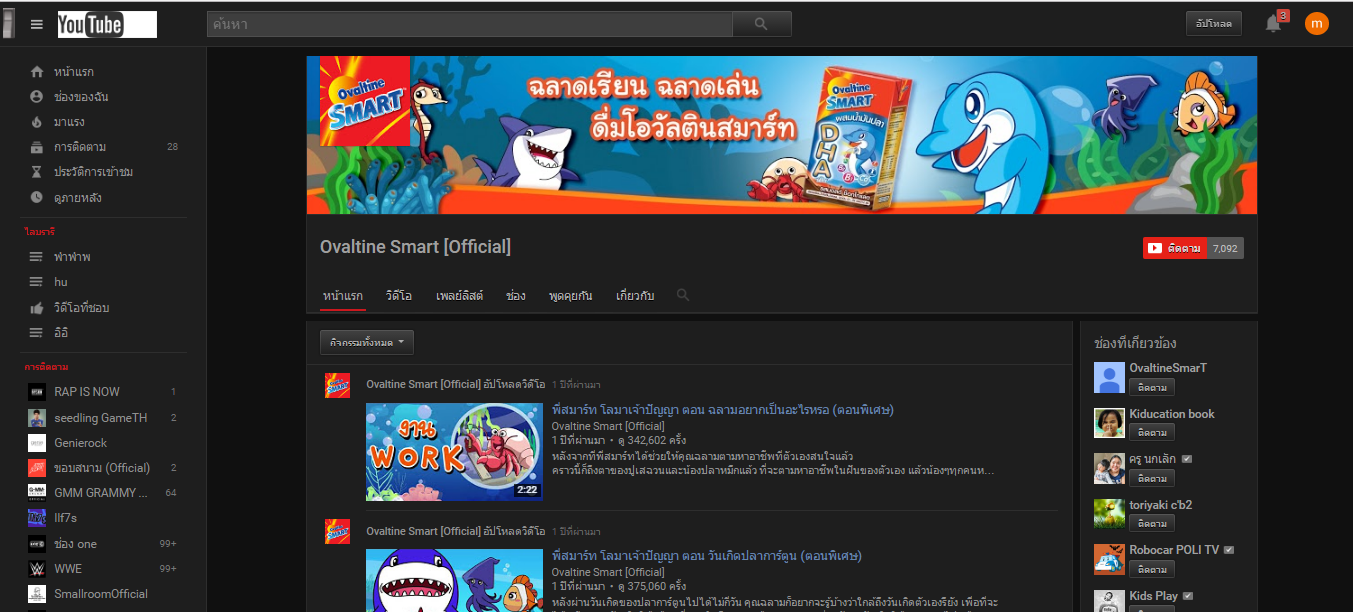1353x612 pixels.
Task: Click the ฟ้าฟ้าพ playlist icon
Action: coord(37,257)
